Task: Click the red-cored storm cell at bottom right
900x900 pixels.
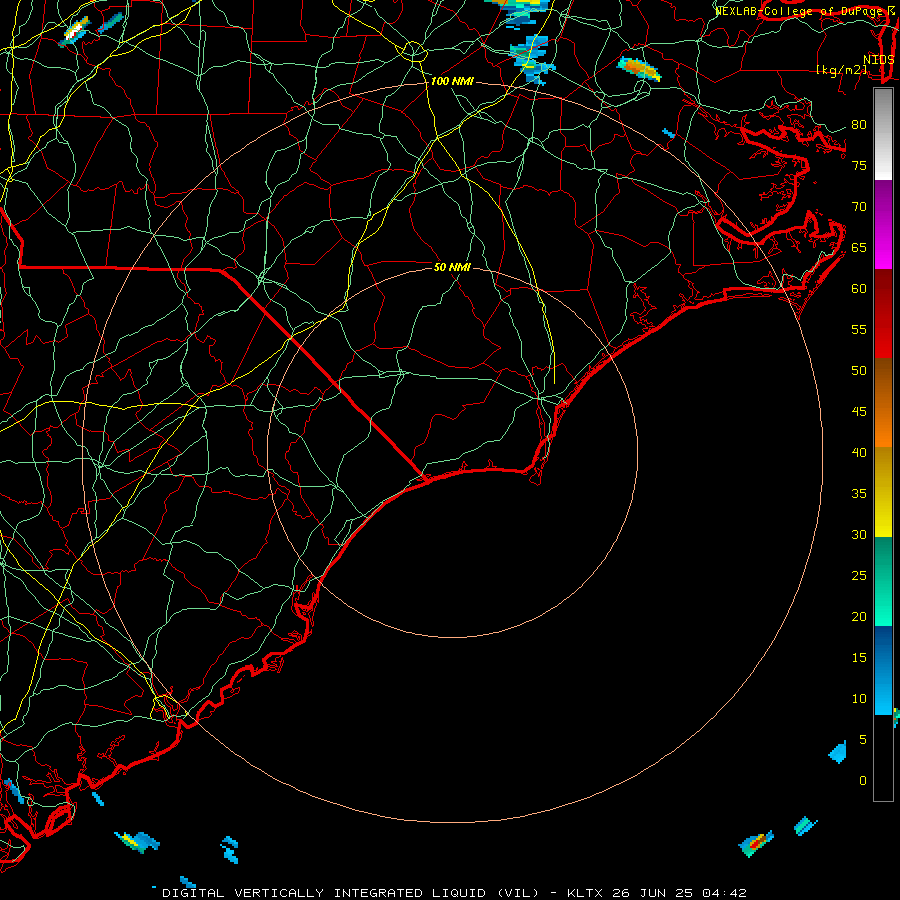Action: pos(755,844)
